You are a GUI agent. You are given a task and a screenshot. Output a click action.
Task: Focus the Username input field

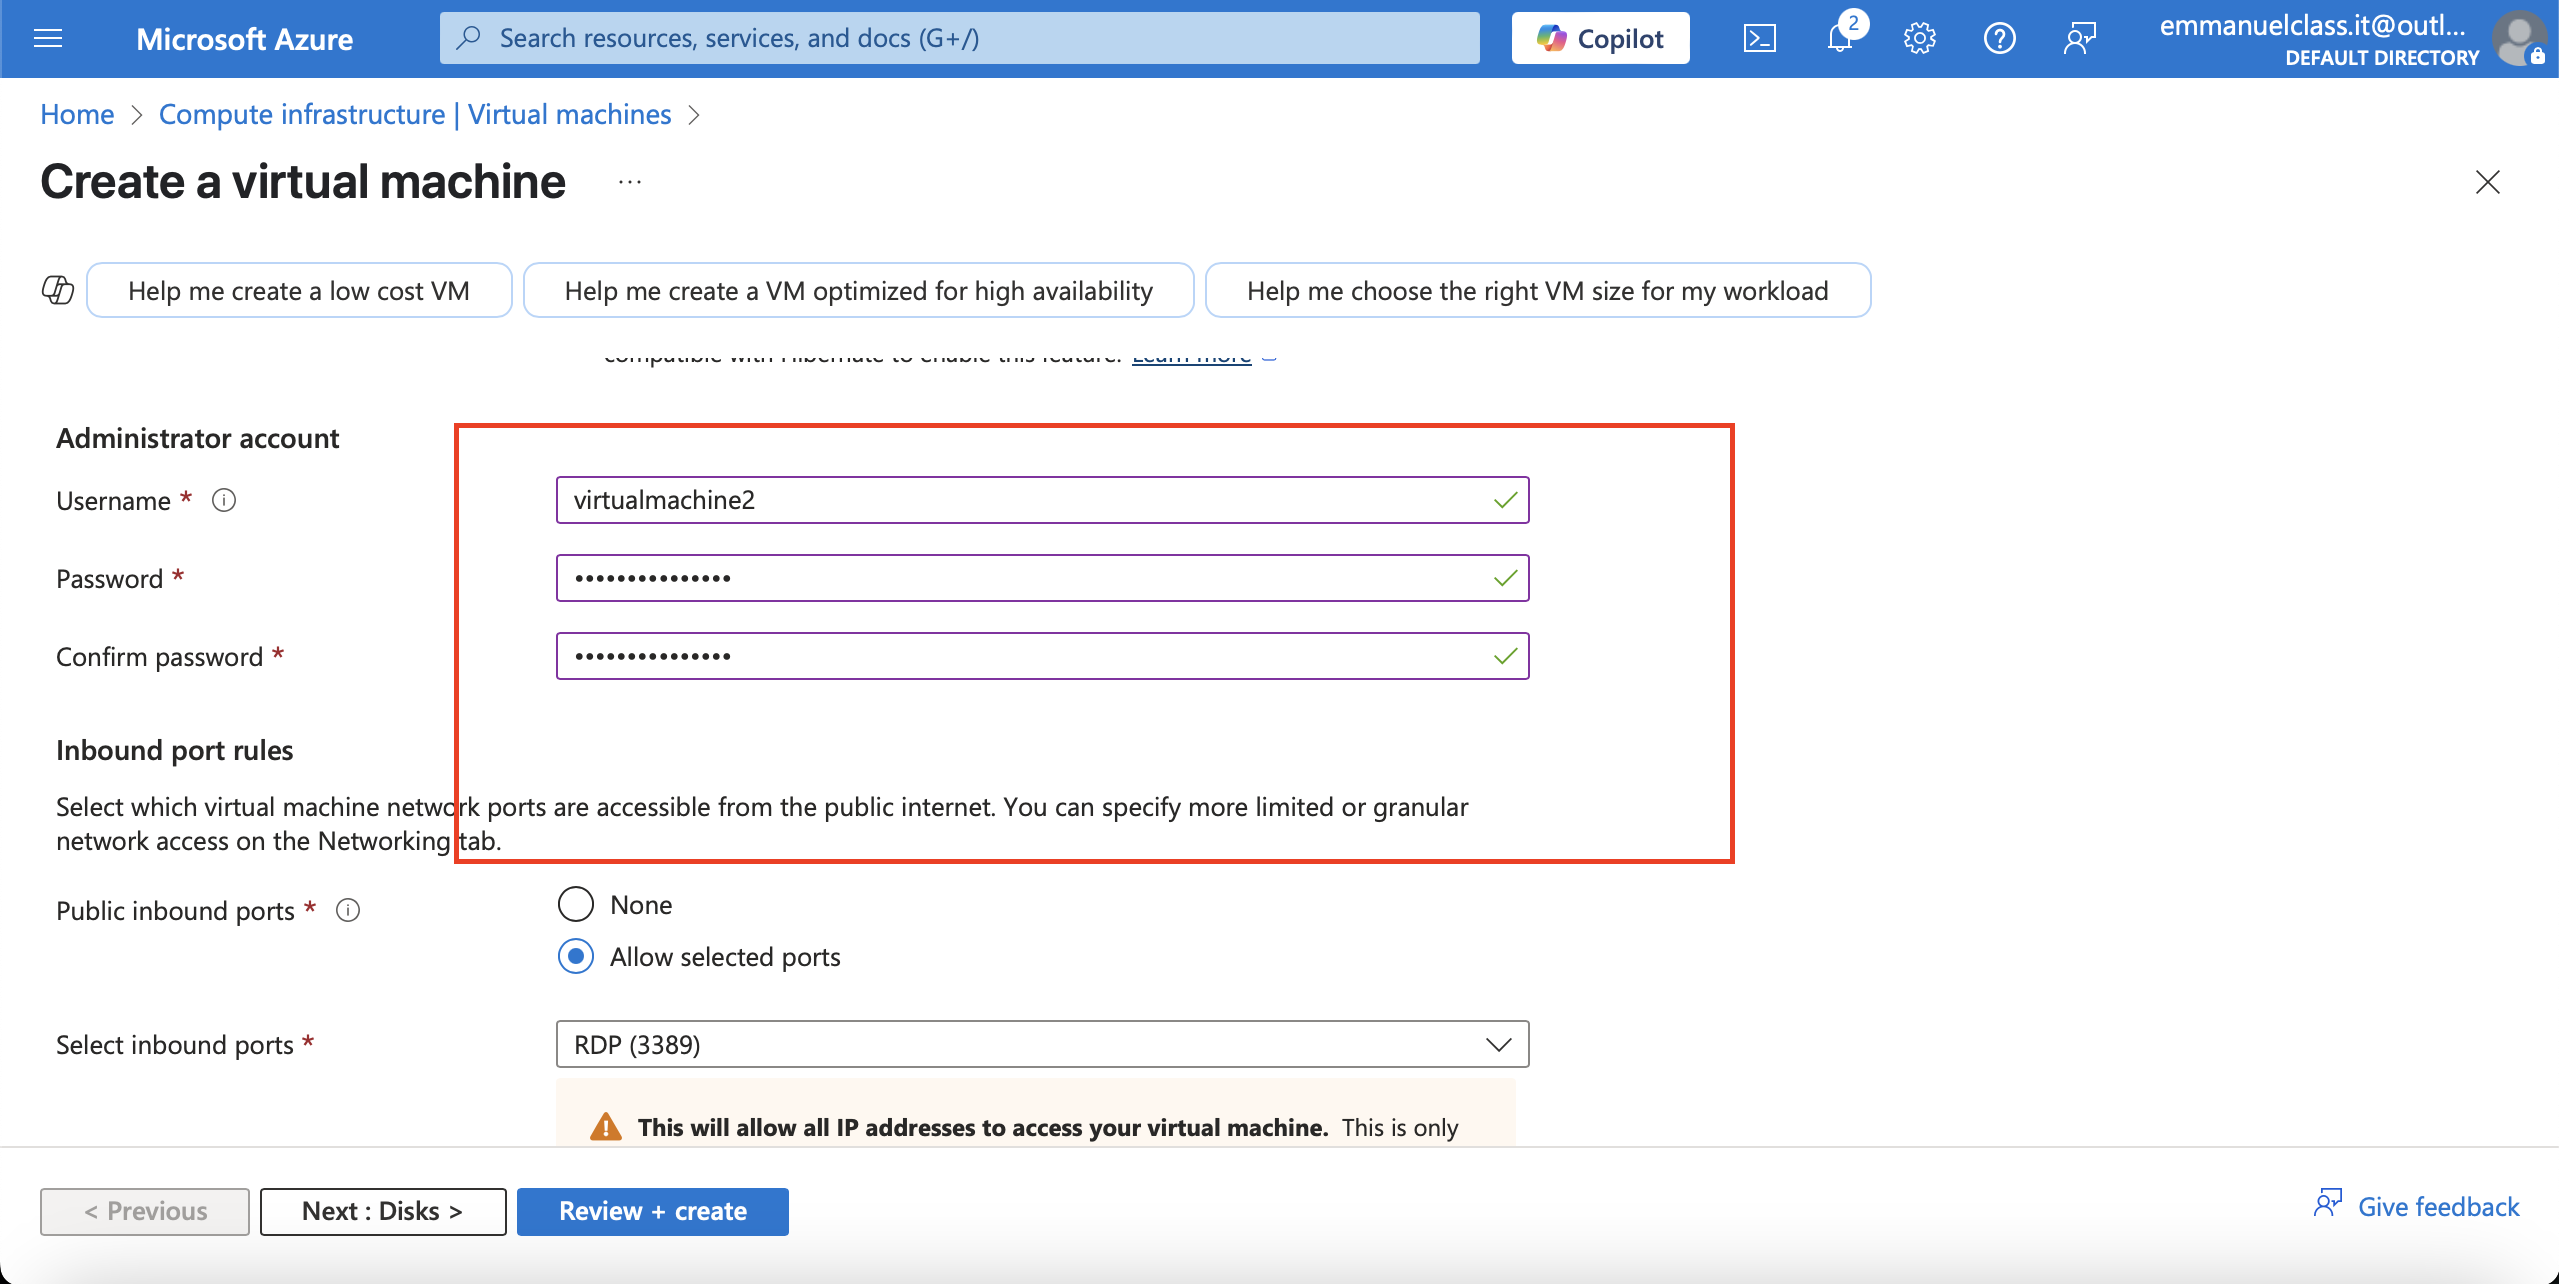pos(1042,500)
